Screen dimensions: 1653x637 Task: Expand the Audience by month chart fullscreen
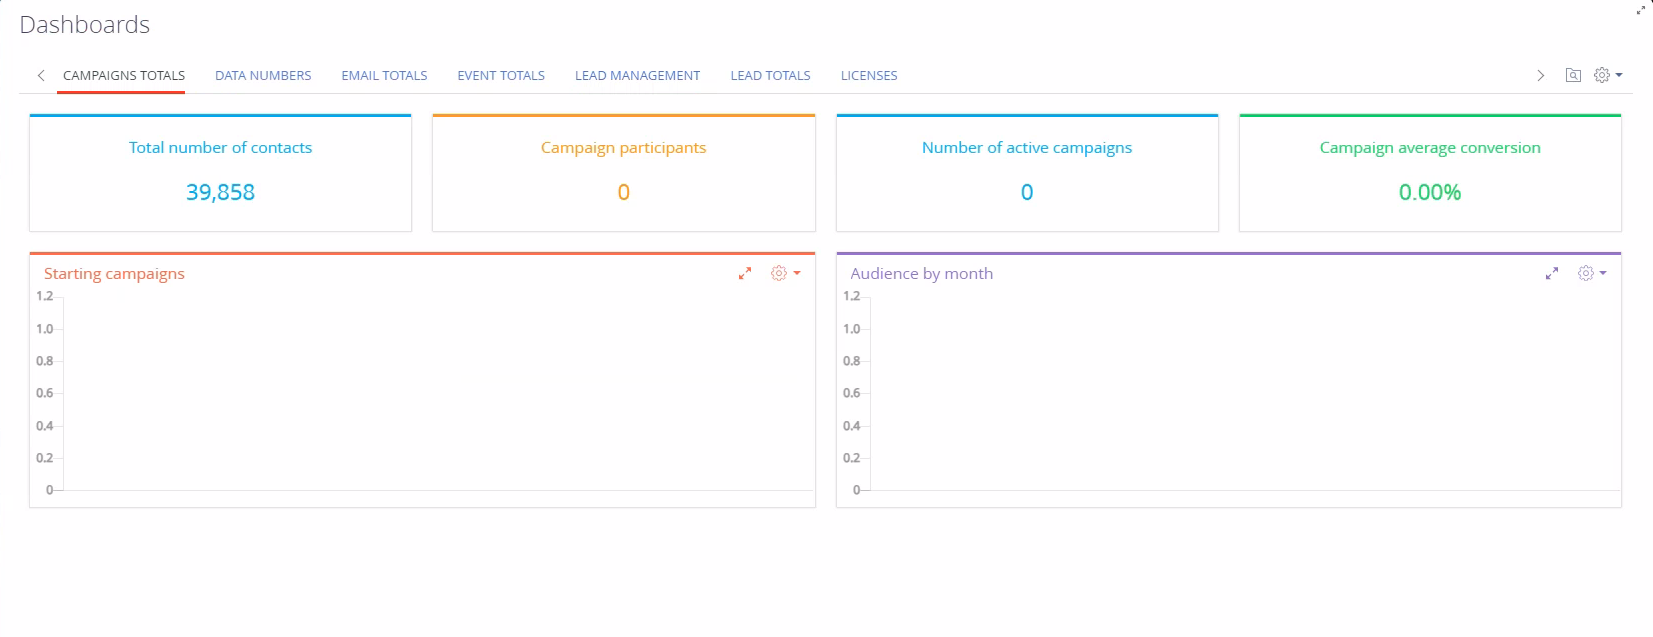coord(1552,273)
